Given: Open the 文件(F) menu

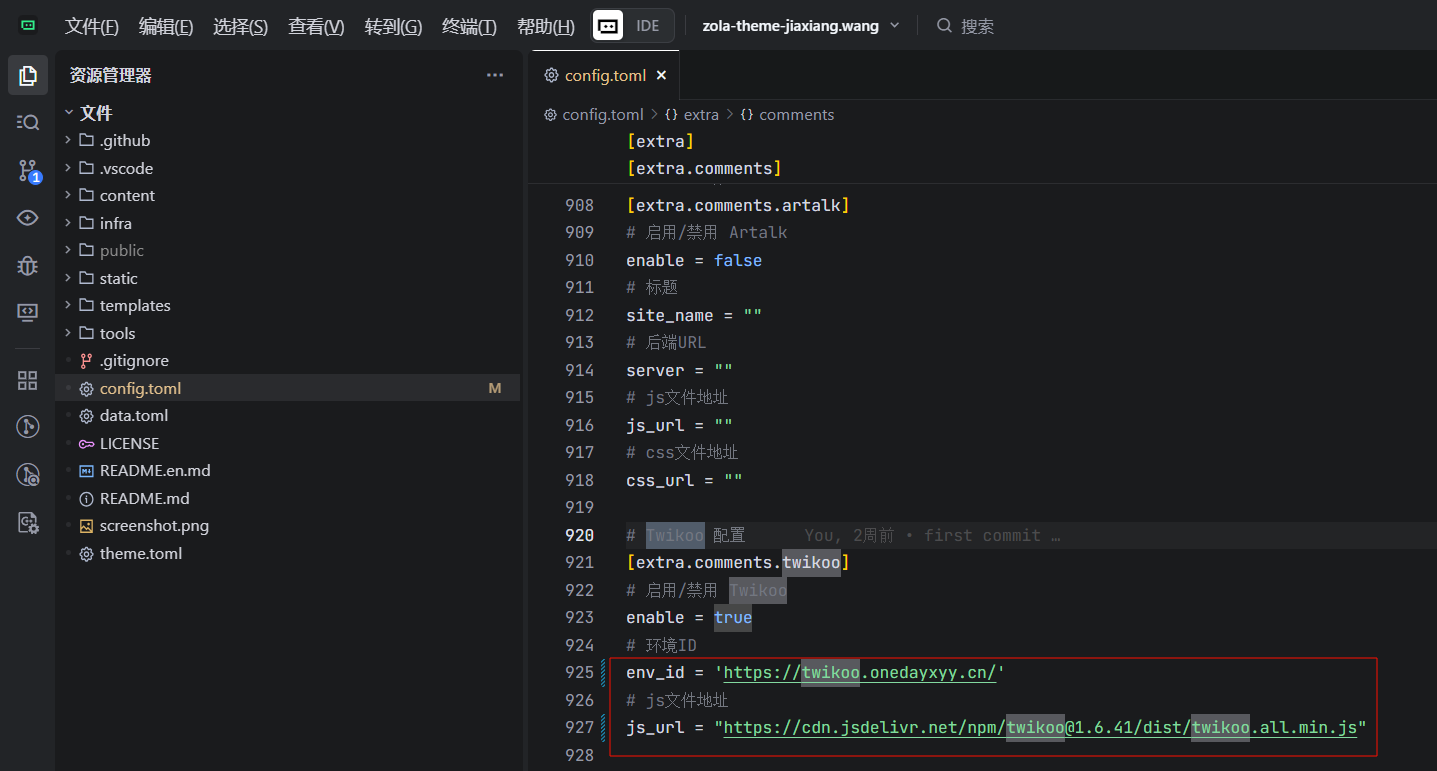Looking at the screenshot, I should pos(92,27).
